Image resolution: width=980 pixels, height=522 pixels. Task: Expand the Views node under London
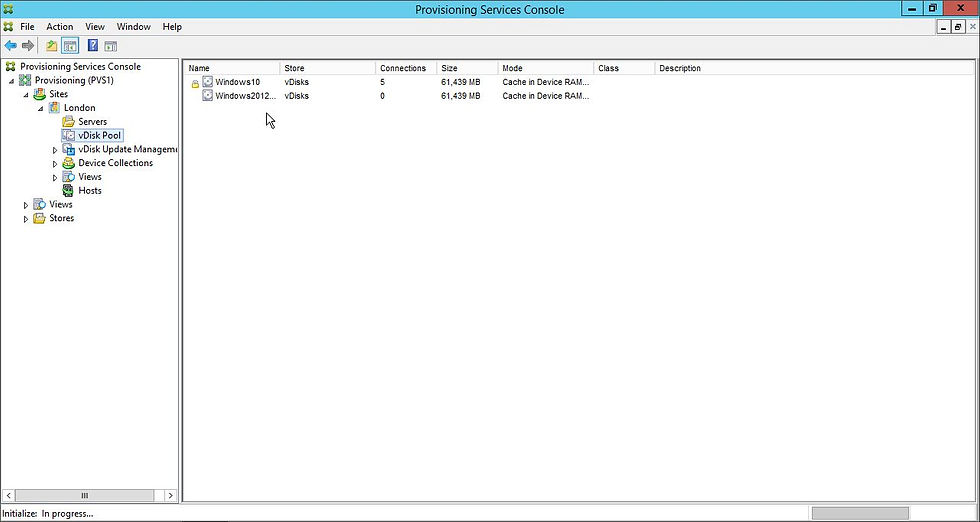click(55, 177)
